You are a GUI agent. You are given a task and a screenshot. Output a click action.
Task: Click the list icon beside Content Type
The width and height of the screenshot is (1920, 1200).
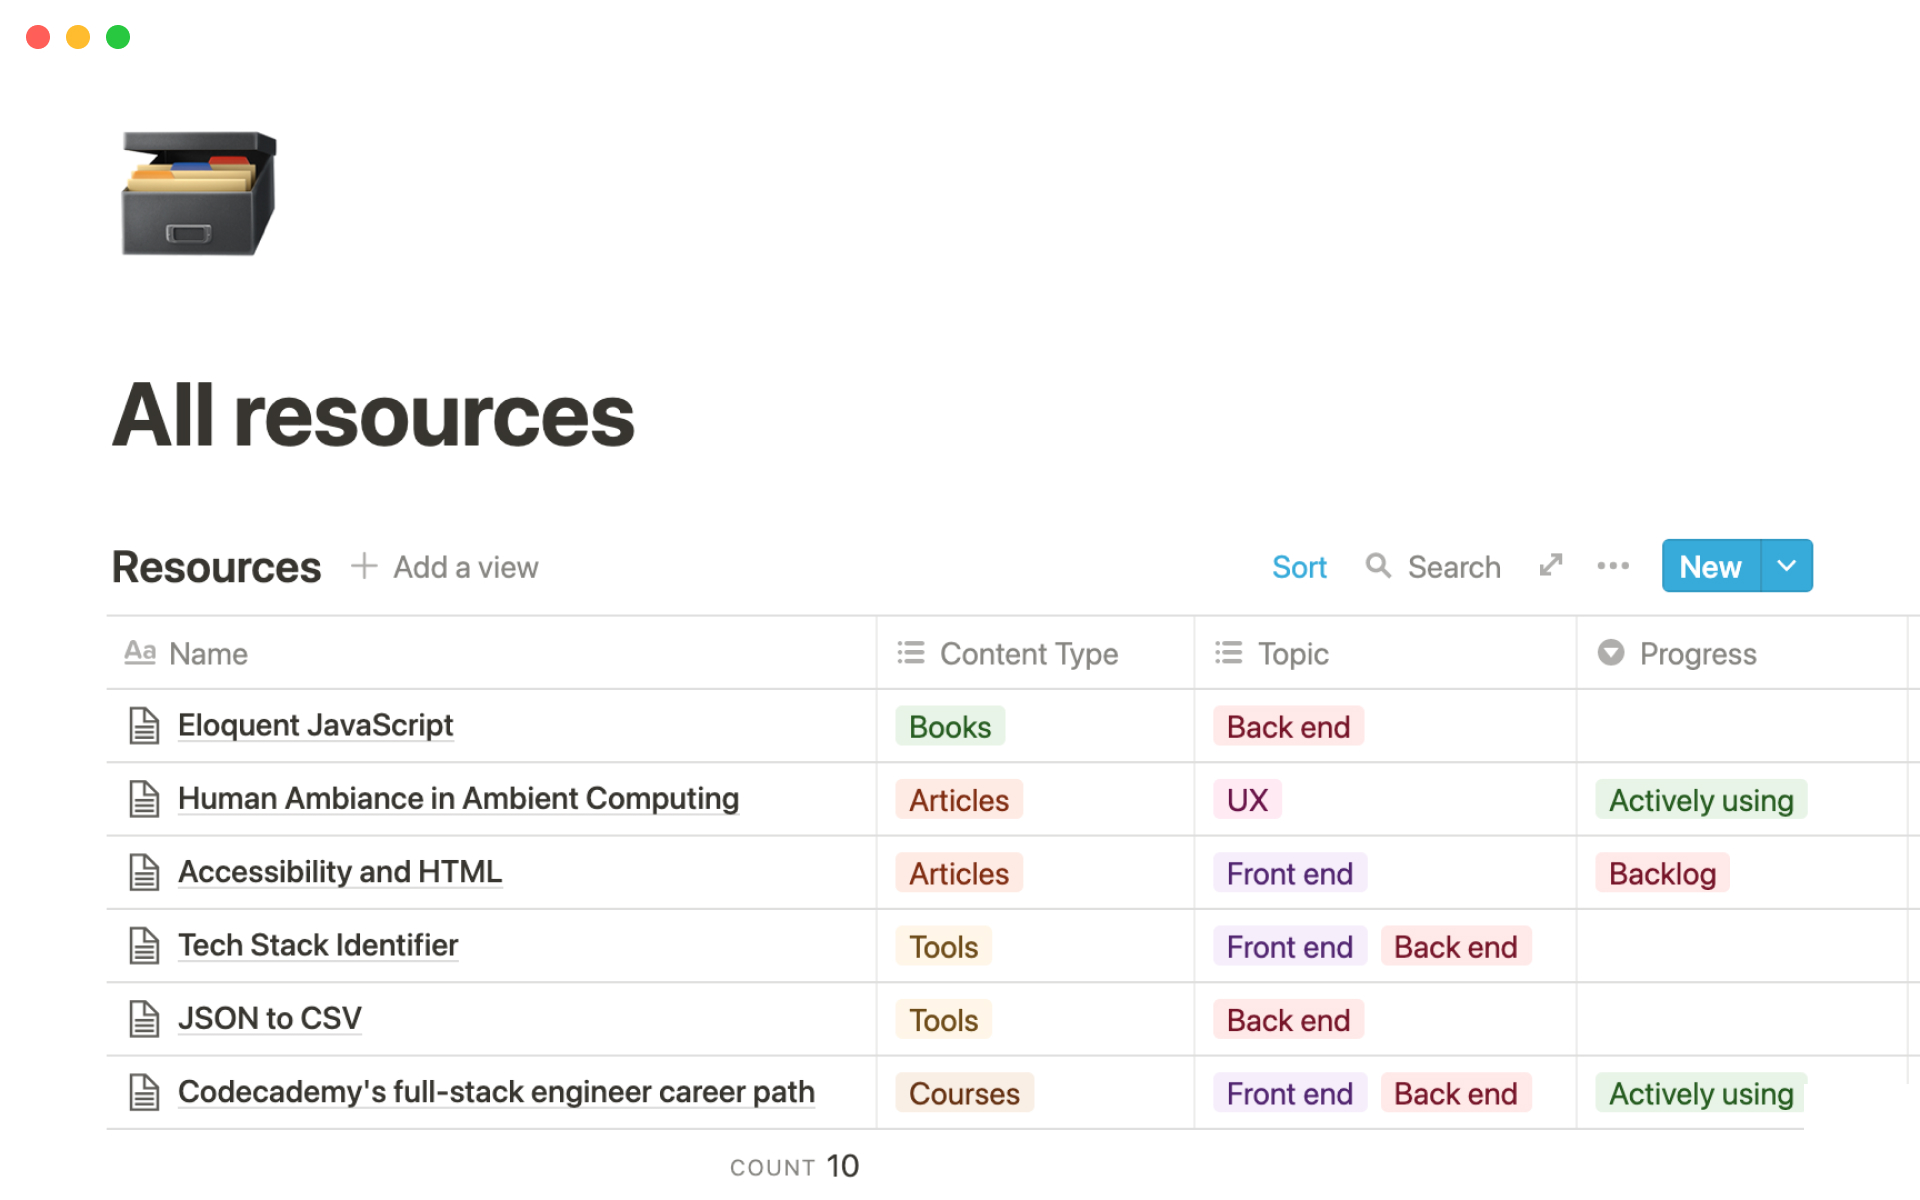[911, 653]
